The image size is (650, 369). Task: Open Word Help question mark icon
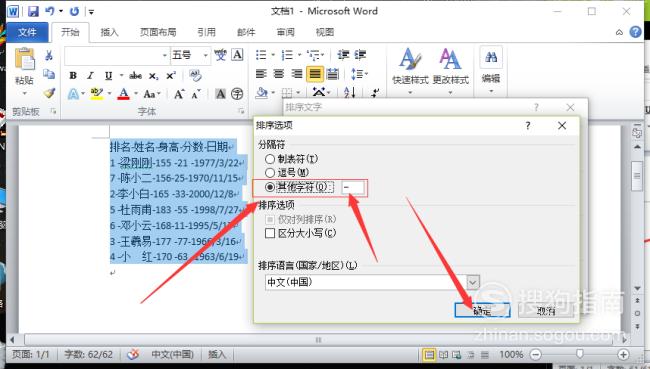635,32
